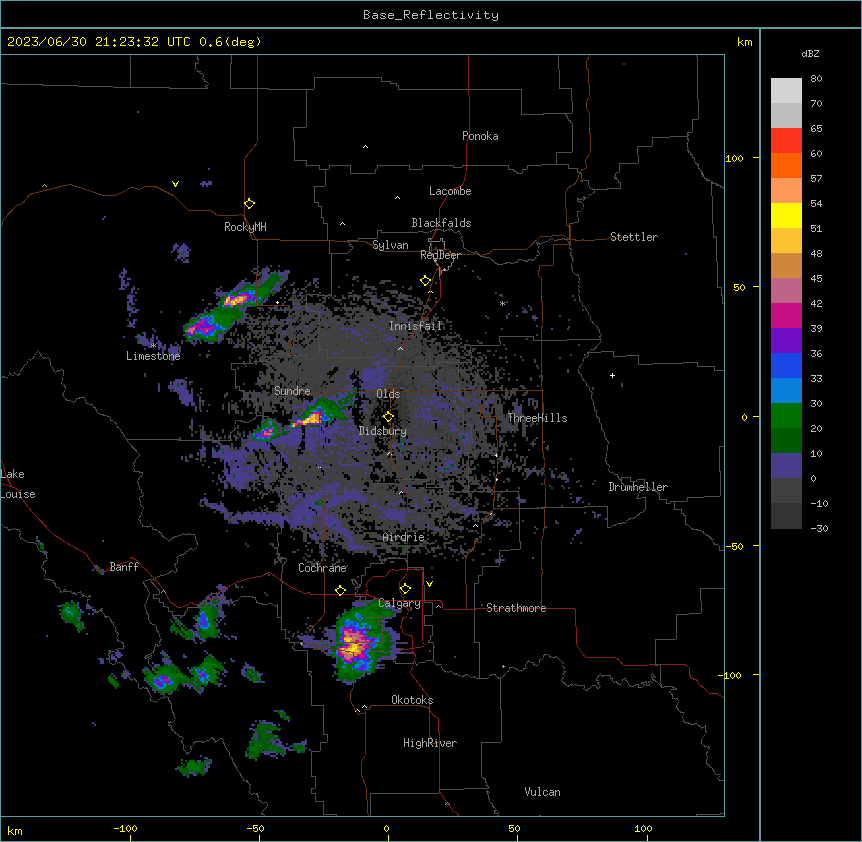Click the Blackfalds city label

point(441,223)
